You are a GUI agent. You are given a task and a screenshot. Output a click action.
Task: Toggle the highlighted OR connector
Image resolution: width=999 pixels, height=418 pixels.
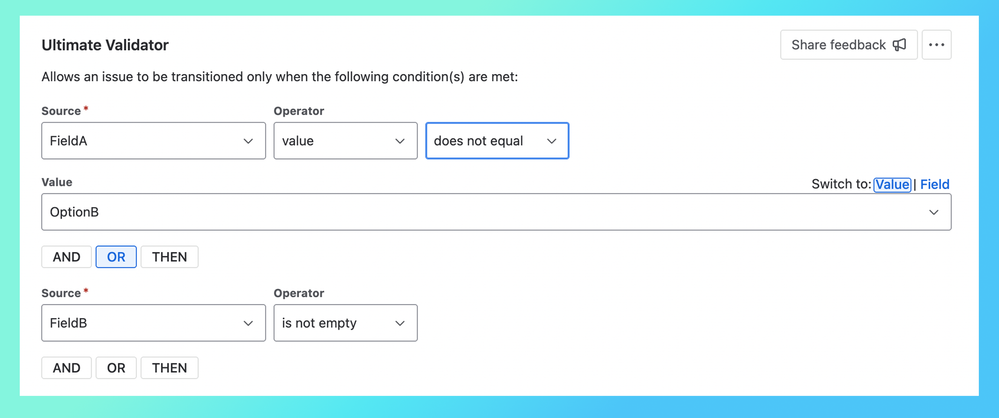[116, 257]
